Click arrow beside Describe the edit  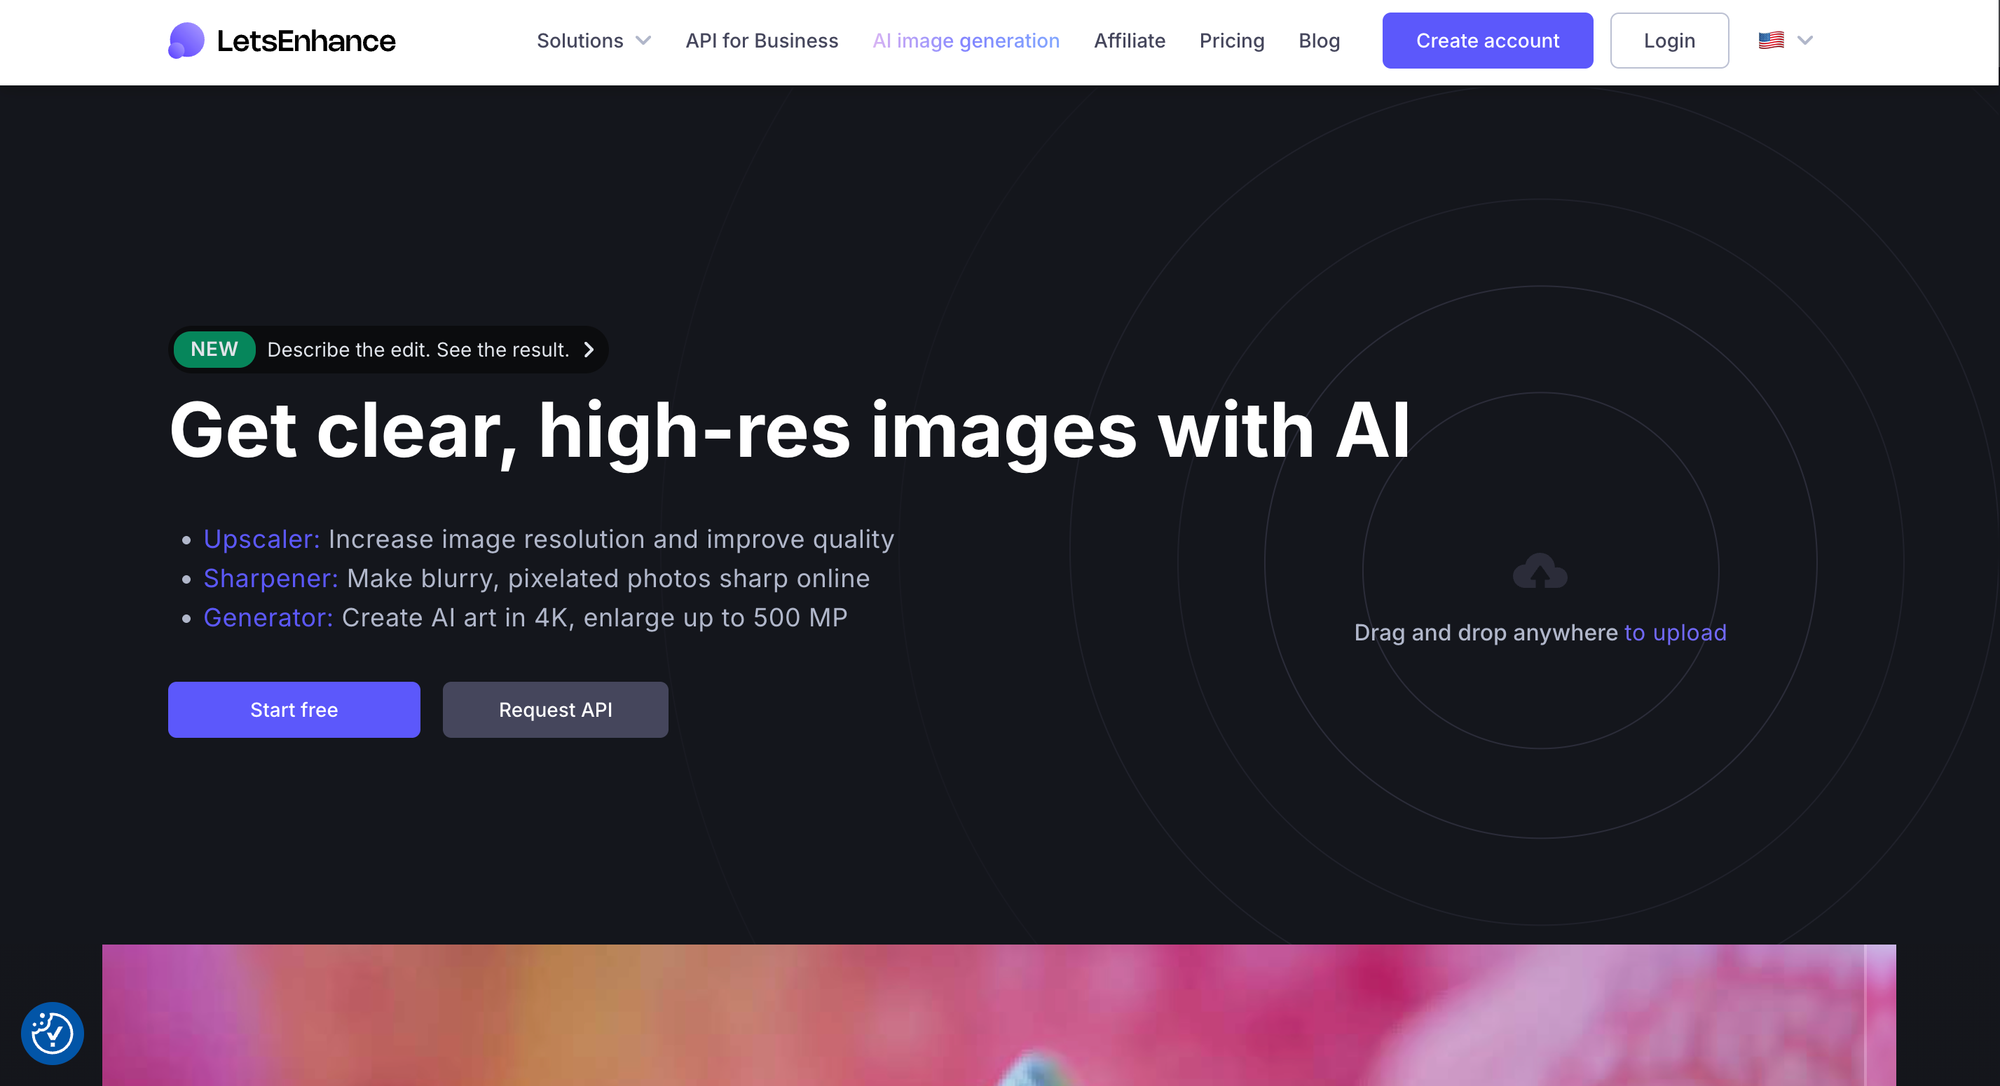(589, 349)
